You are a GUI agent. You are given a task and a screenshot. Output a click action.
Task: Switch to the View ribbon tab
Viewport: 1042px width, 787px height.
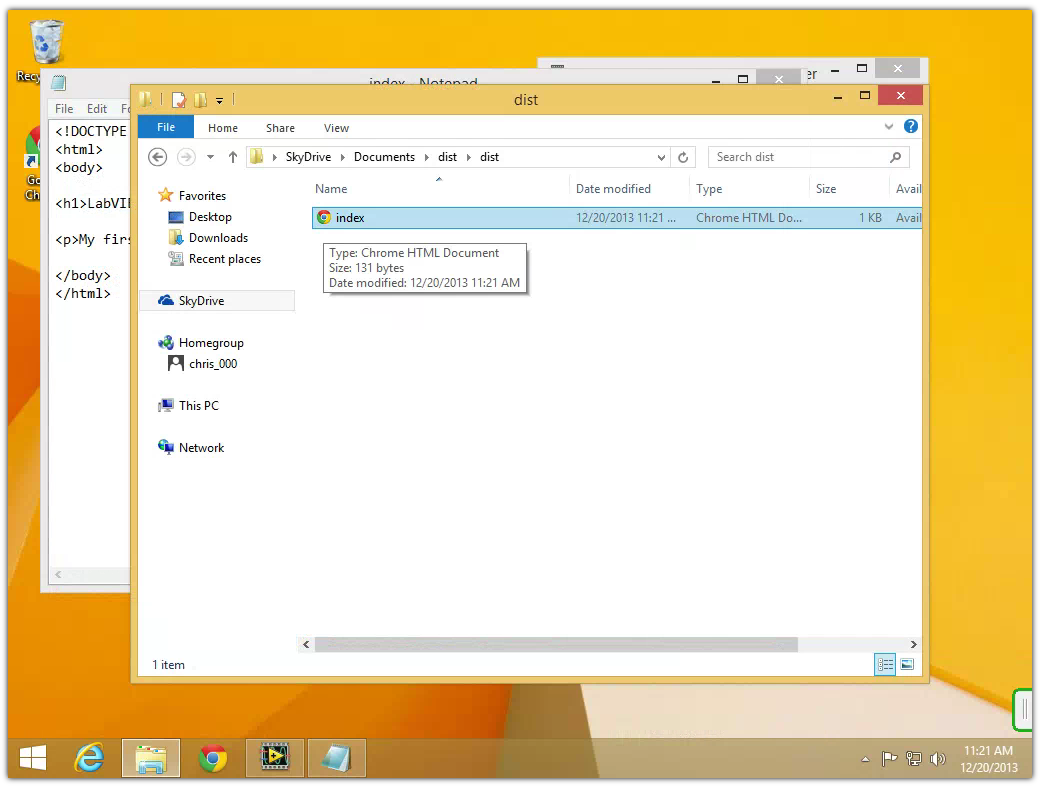(x=336, y=128)
